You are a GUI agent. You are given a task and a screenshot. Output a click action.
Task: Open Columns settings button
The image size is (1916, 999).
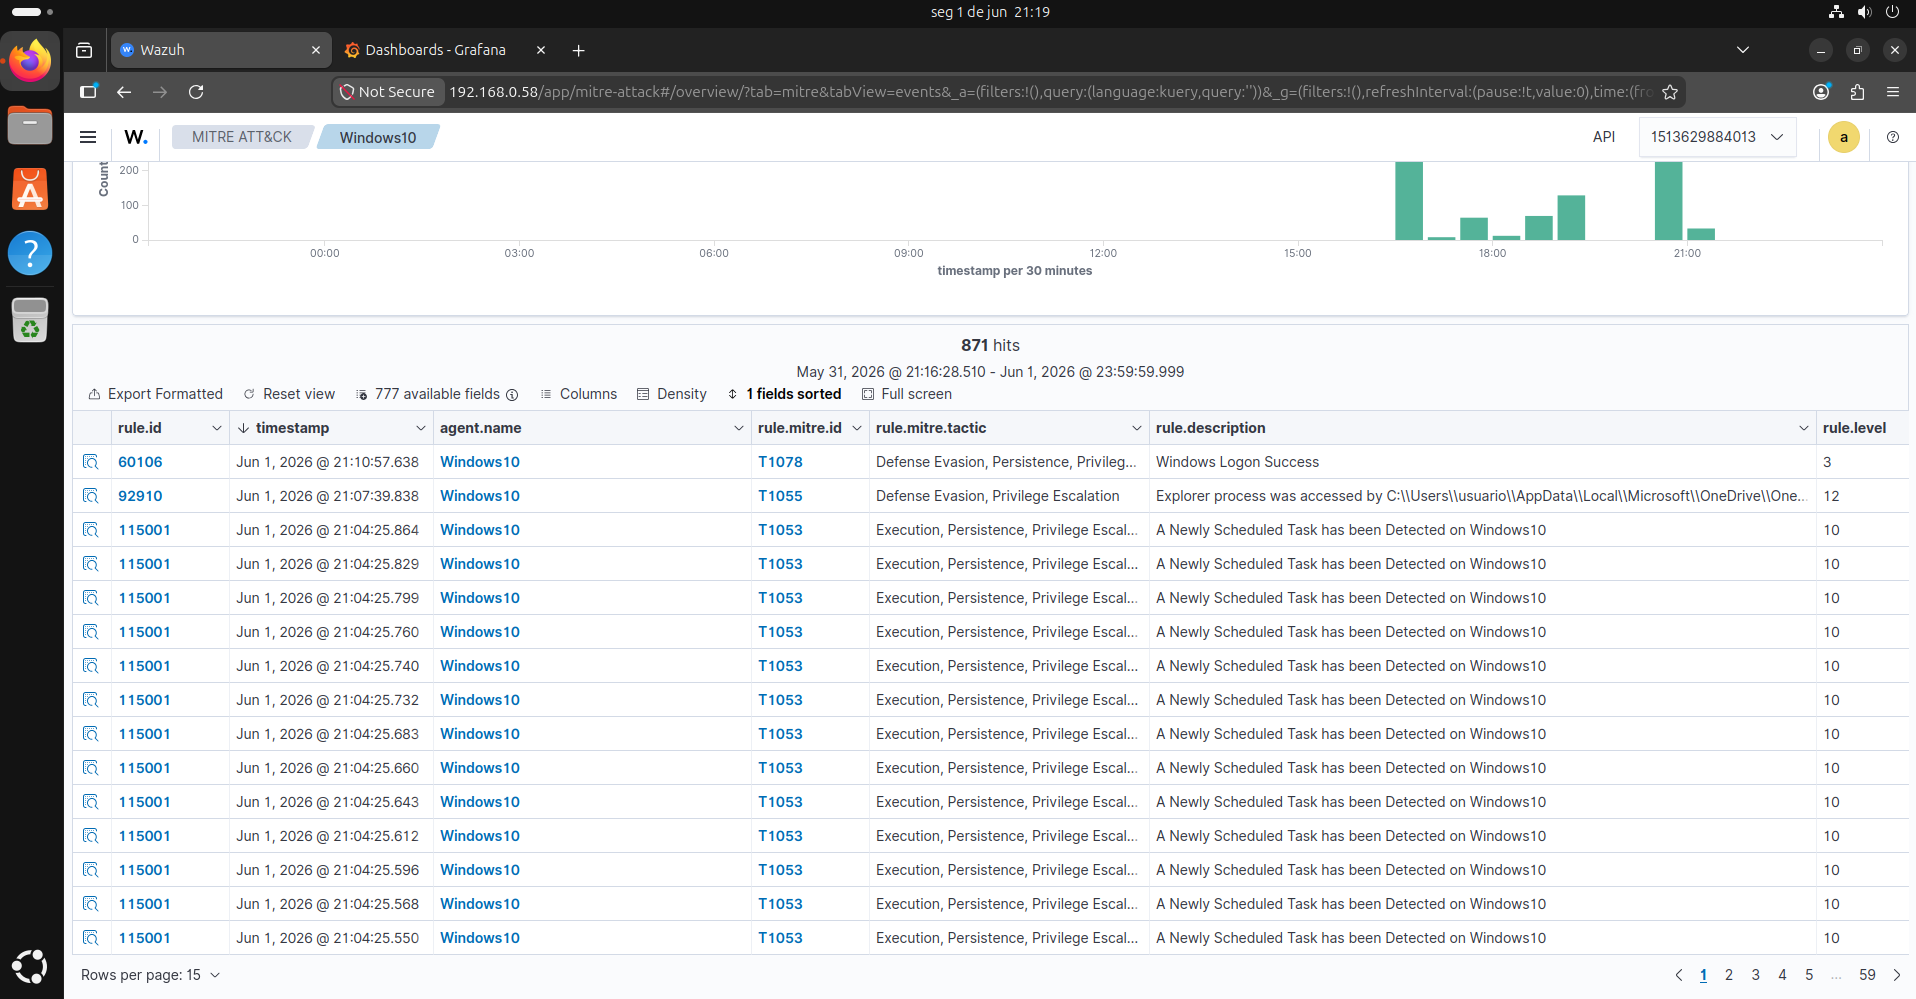(578, 394)
